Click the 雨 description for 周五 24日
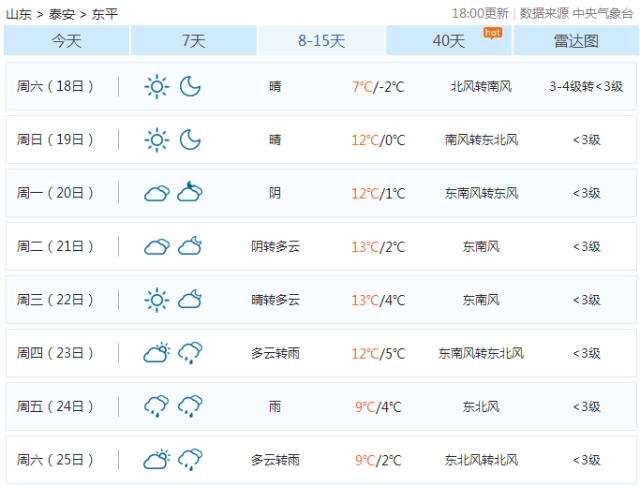The image size is (640, 486). pyautogui.click(x=275, y=406)
